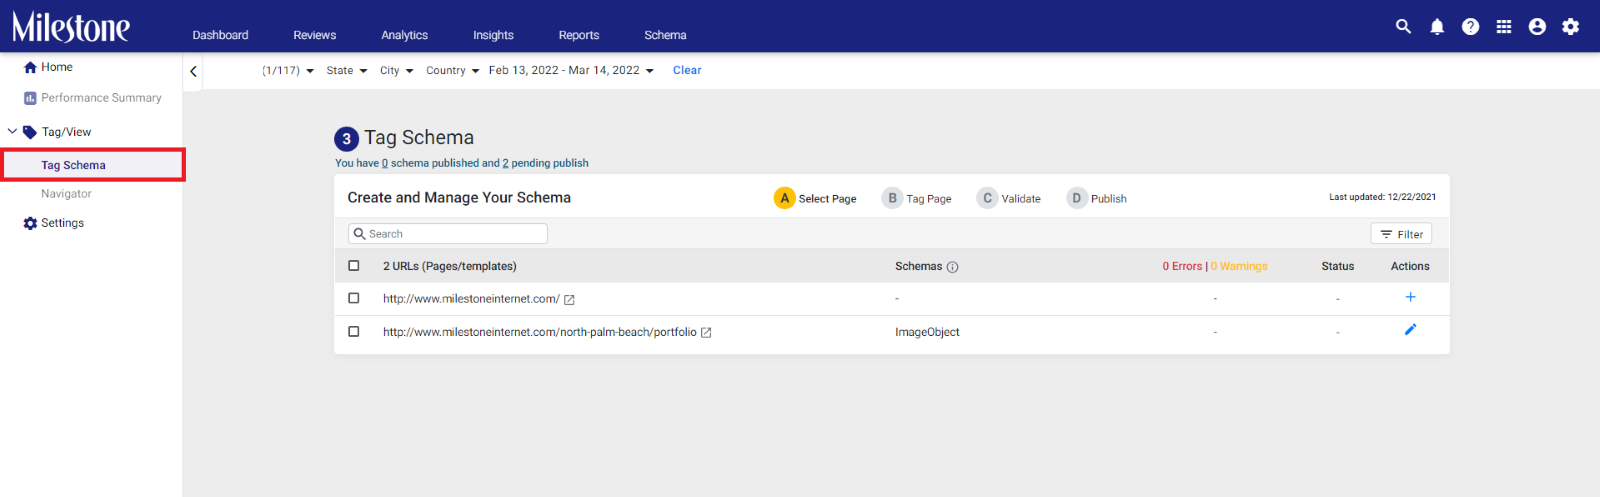Open the City dropdown

(x=396, y=71)
